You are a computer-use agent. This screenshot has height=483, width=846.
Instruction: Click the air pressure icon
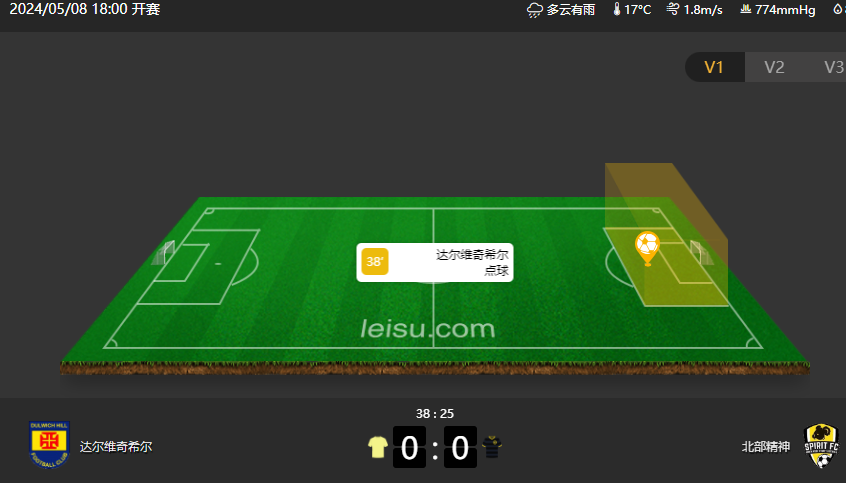(746, 9)
